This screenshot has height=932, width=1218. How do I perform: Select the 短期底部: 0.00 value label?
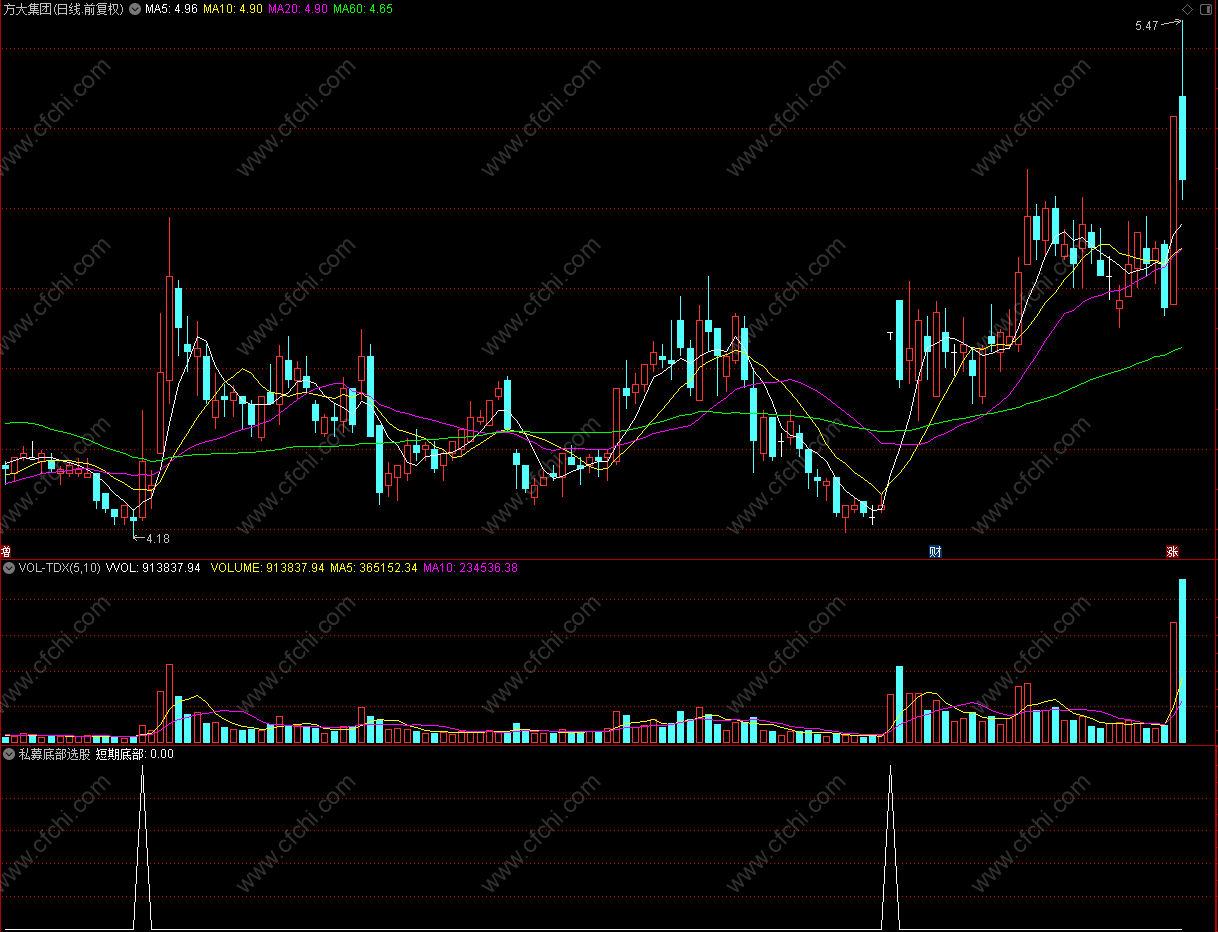coord(135,754)
